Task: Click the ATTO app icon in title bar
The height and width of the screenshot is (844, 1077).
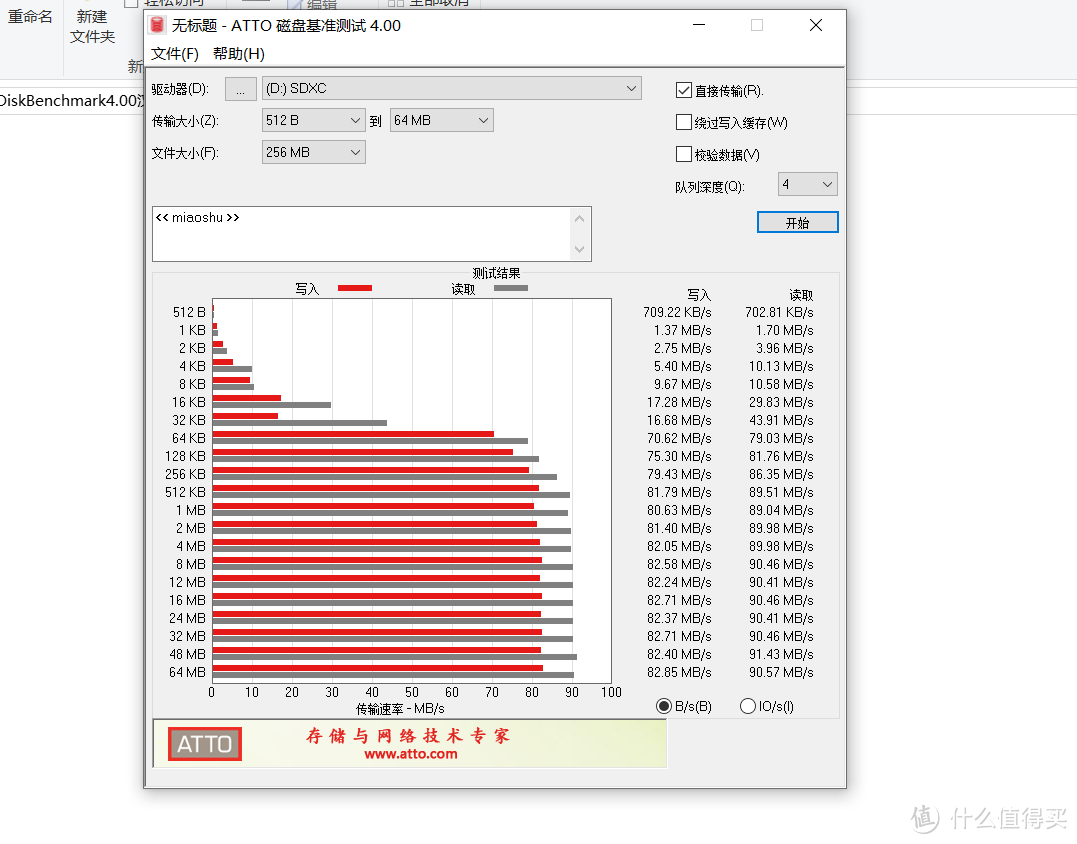Action: [x=157, y=25]
